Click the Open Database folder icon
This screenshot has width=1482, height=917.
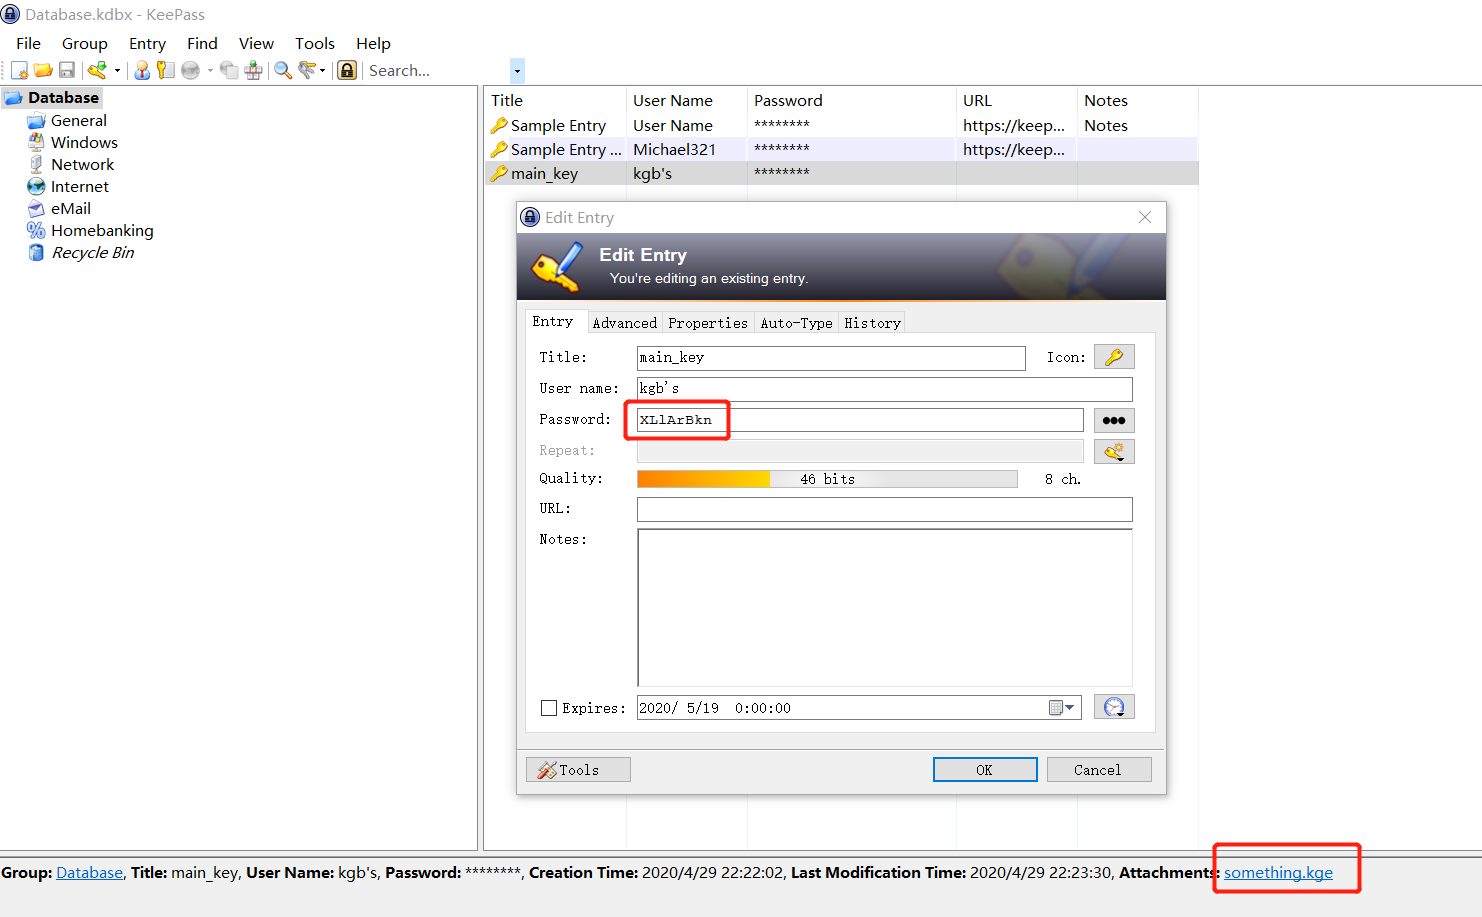[43, 70]
